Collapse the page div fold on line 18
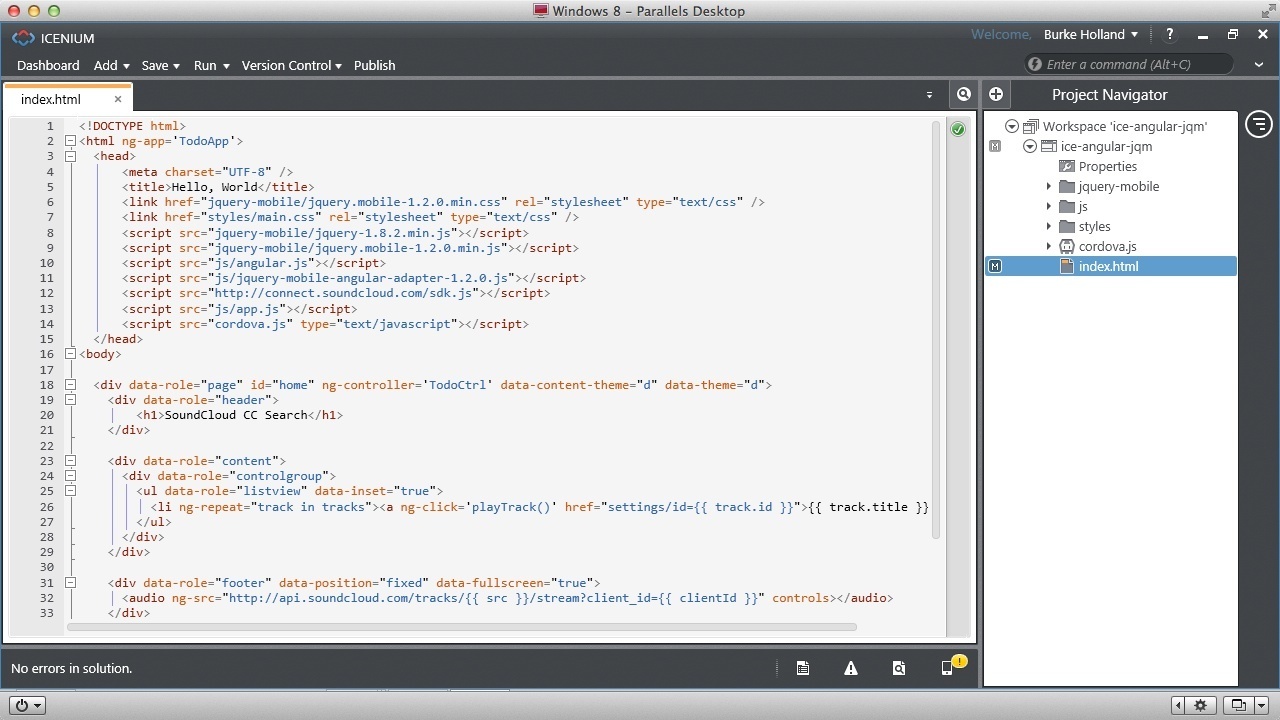The height and width of the screenshot is (720, 1280). tap(71, 385)
